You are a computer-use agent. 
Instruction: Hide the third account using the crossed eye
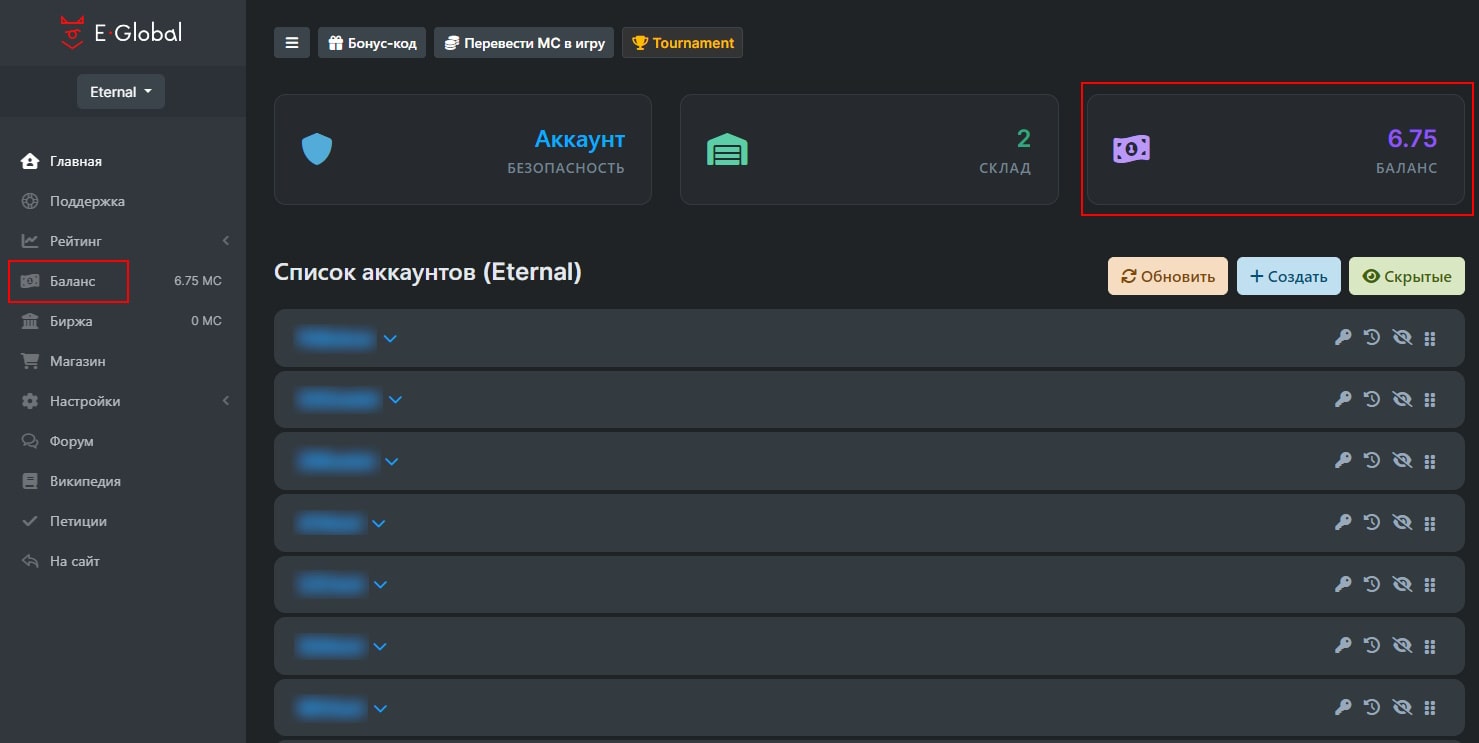[1402, 460]
